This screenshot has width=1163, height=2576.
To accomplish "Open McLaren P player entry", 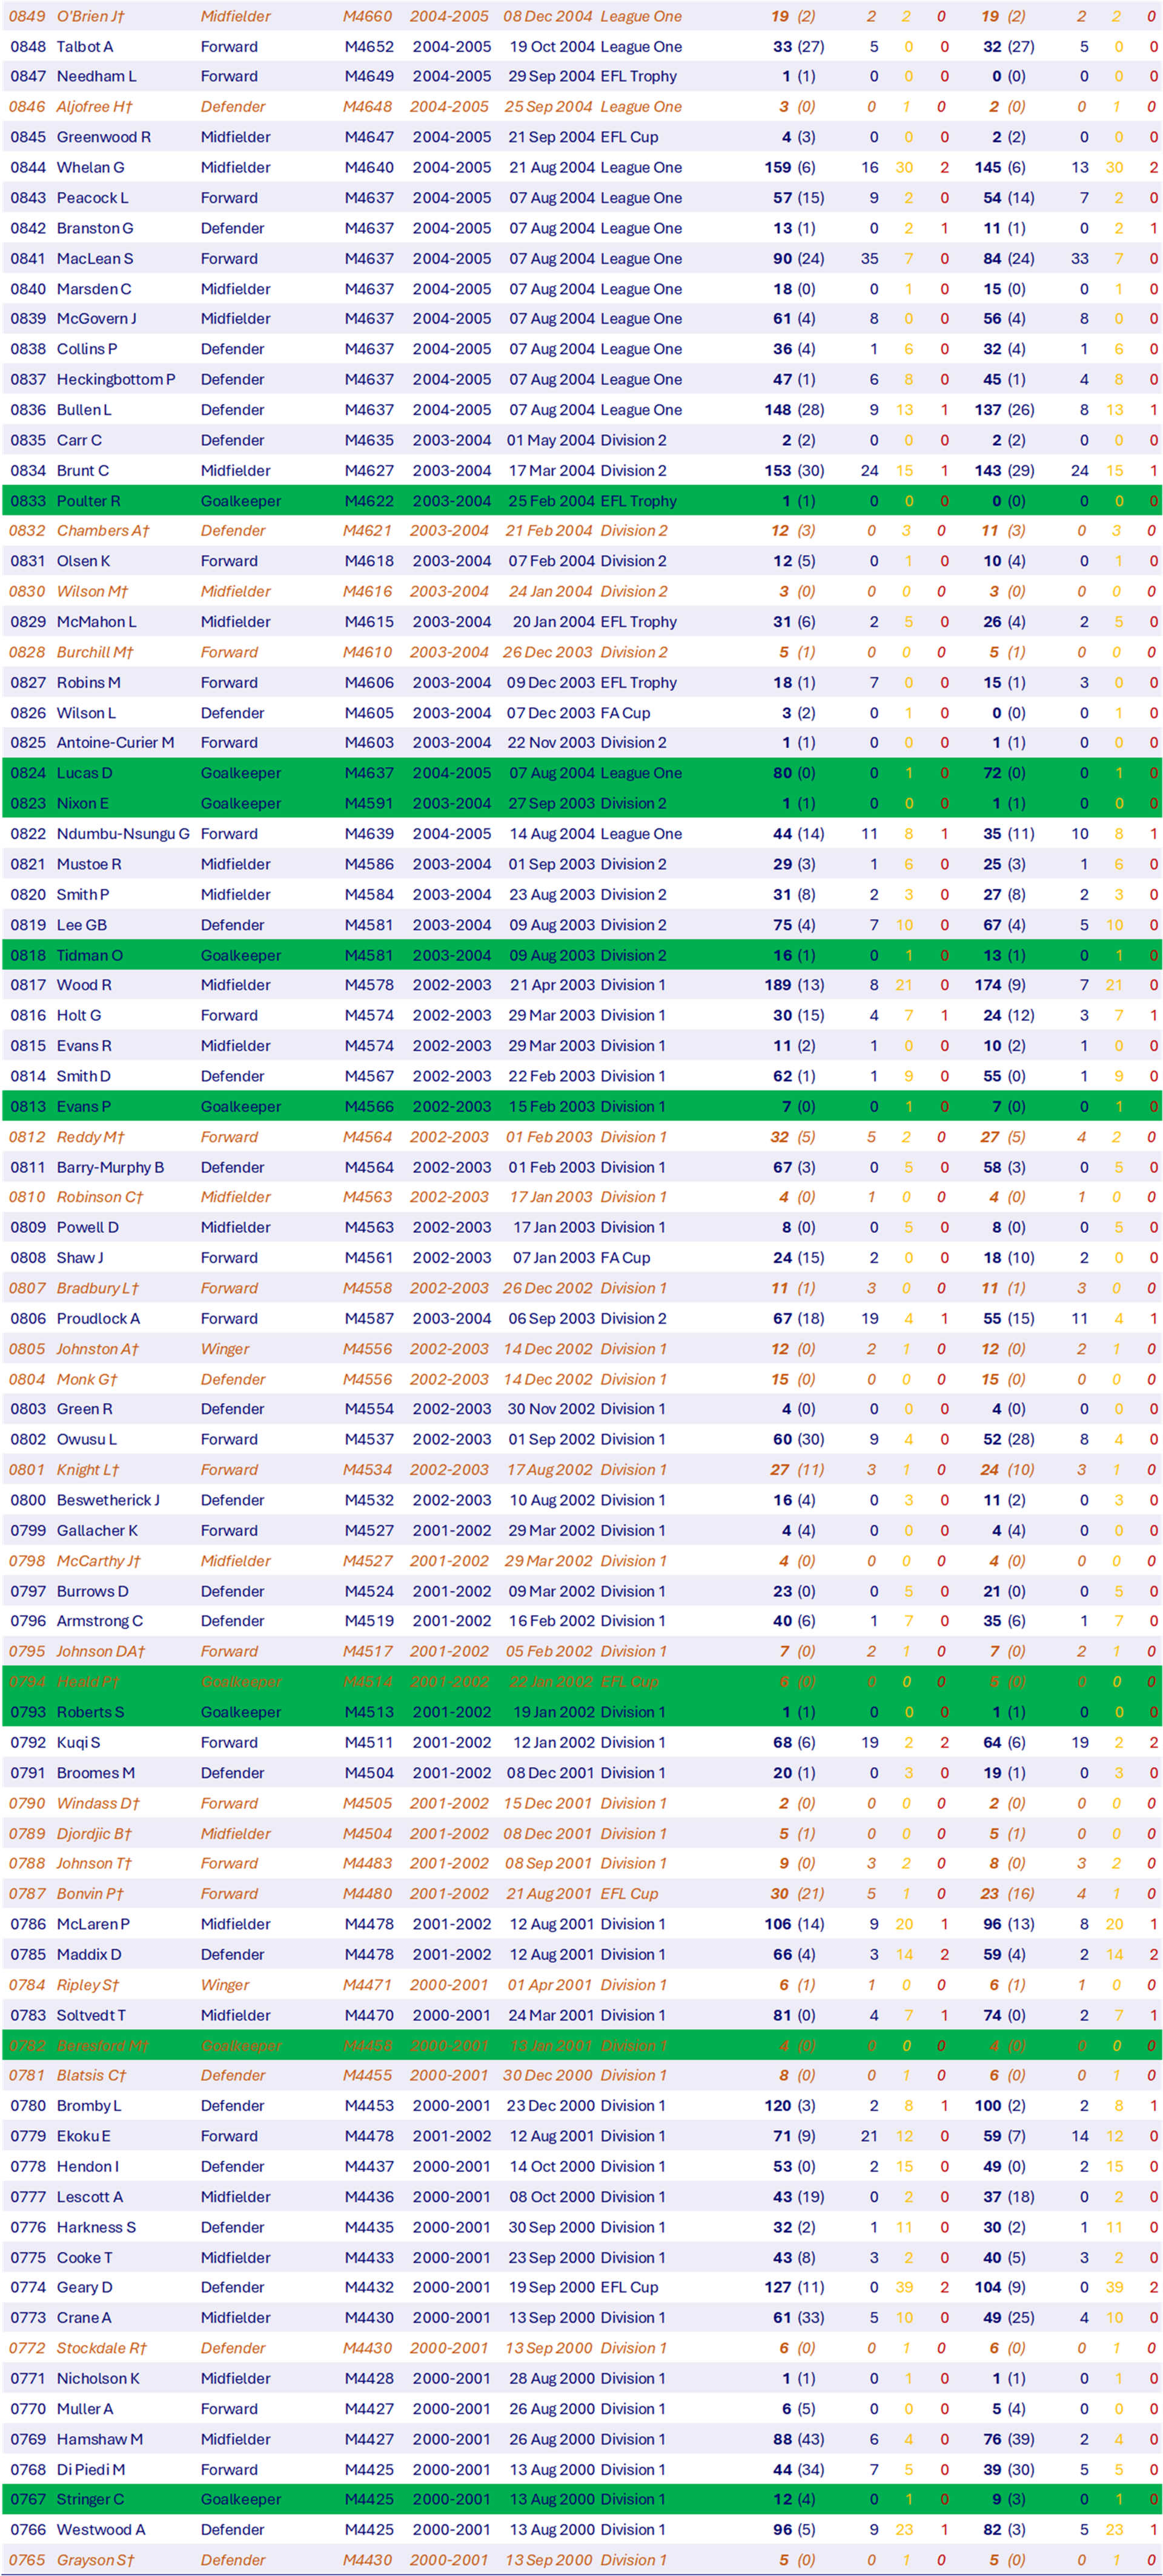I will 93,1924.
